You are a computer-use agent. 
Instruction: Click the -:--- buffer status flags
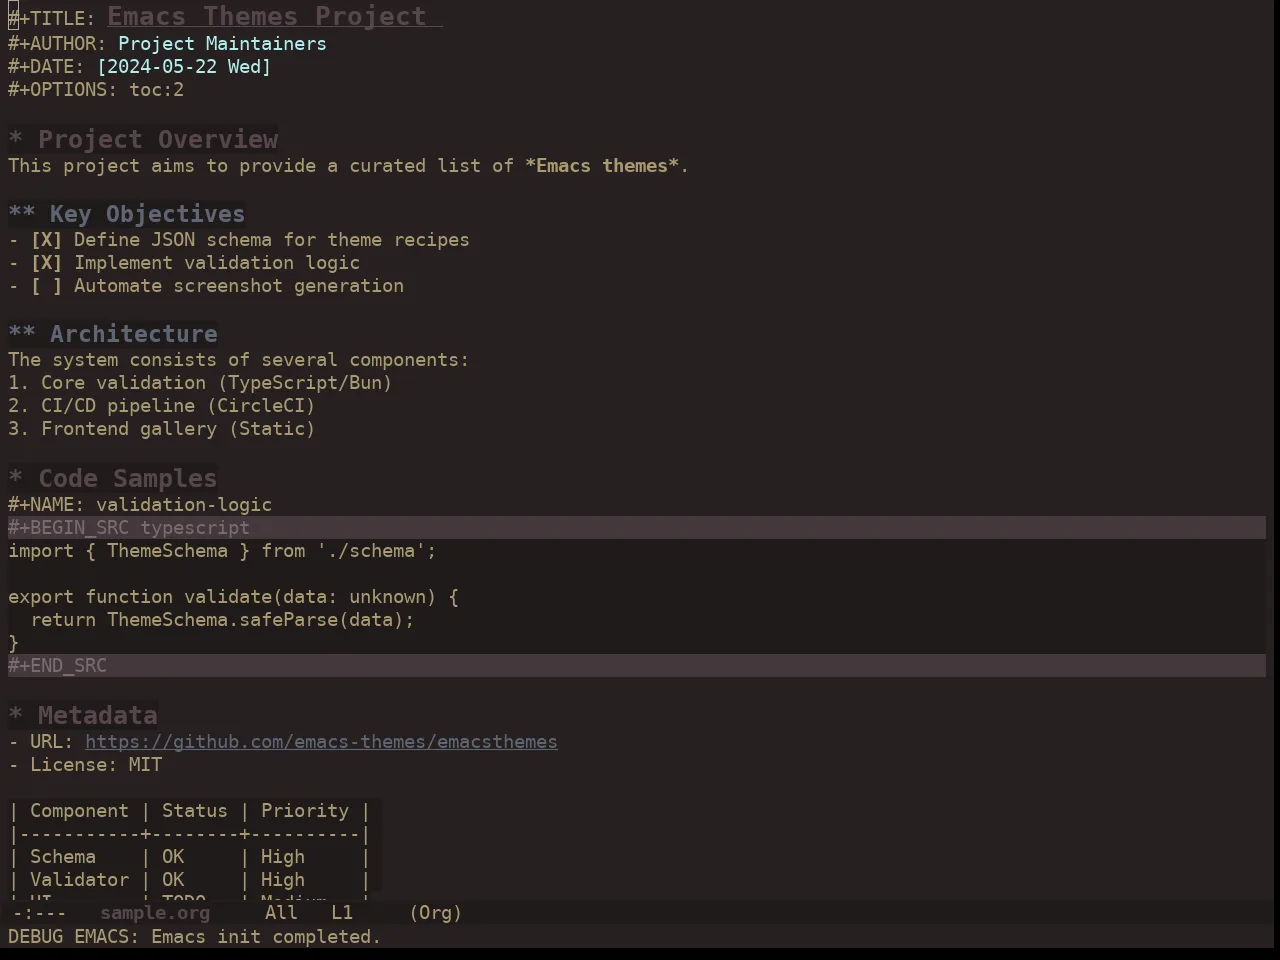pos(40,913)
